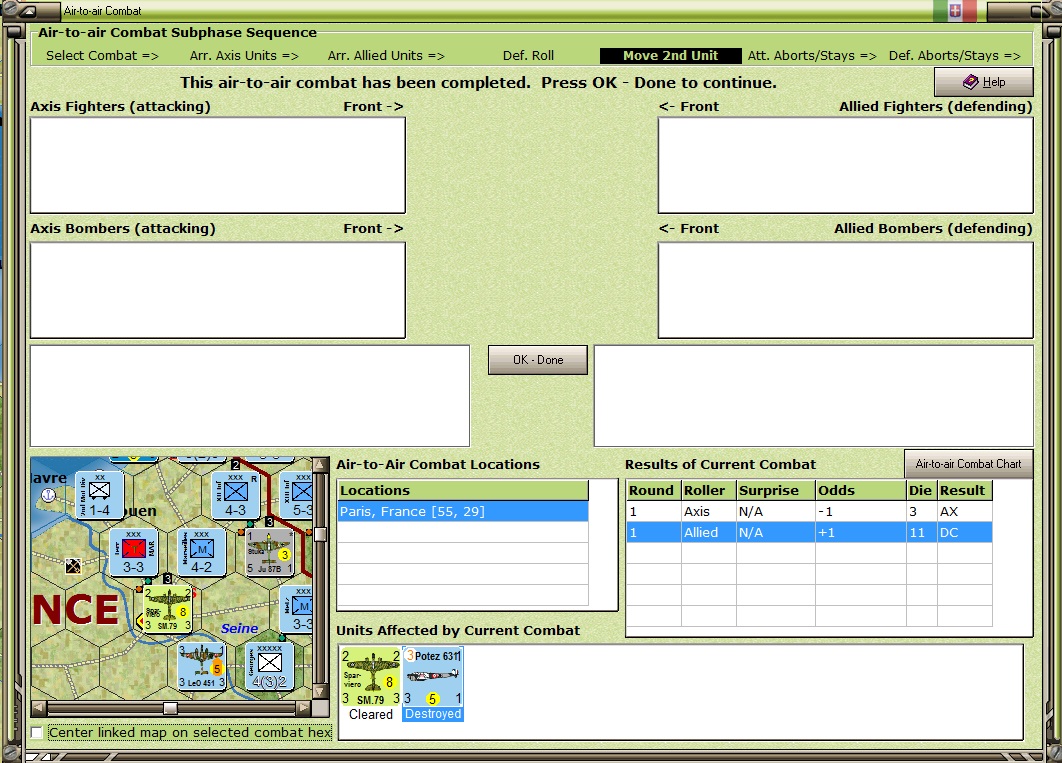Click map vertical scrollbar down arrow
Viewport: 1062px width, 763px height.
pos(320,691)
